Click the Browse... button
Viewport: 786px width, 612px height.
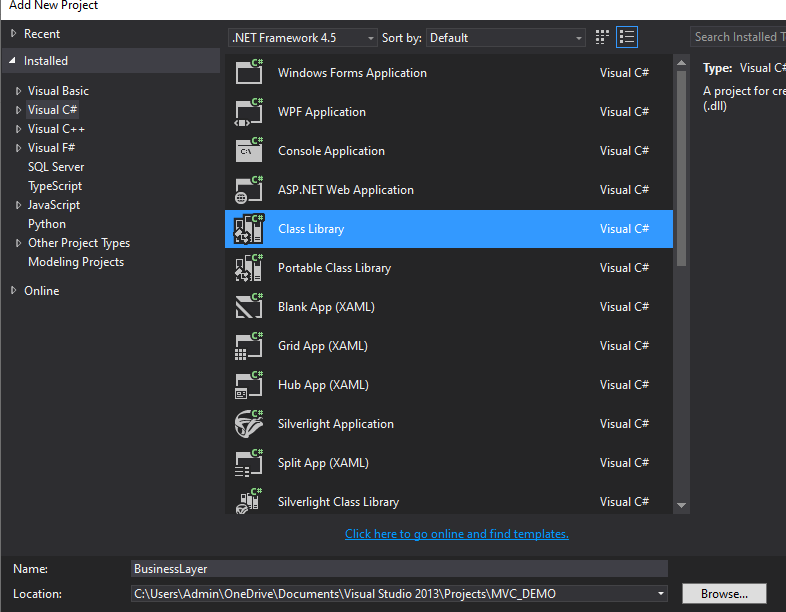click(724, 594)
